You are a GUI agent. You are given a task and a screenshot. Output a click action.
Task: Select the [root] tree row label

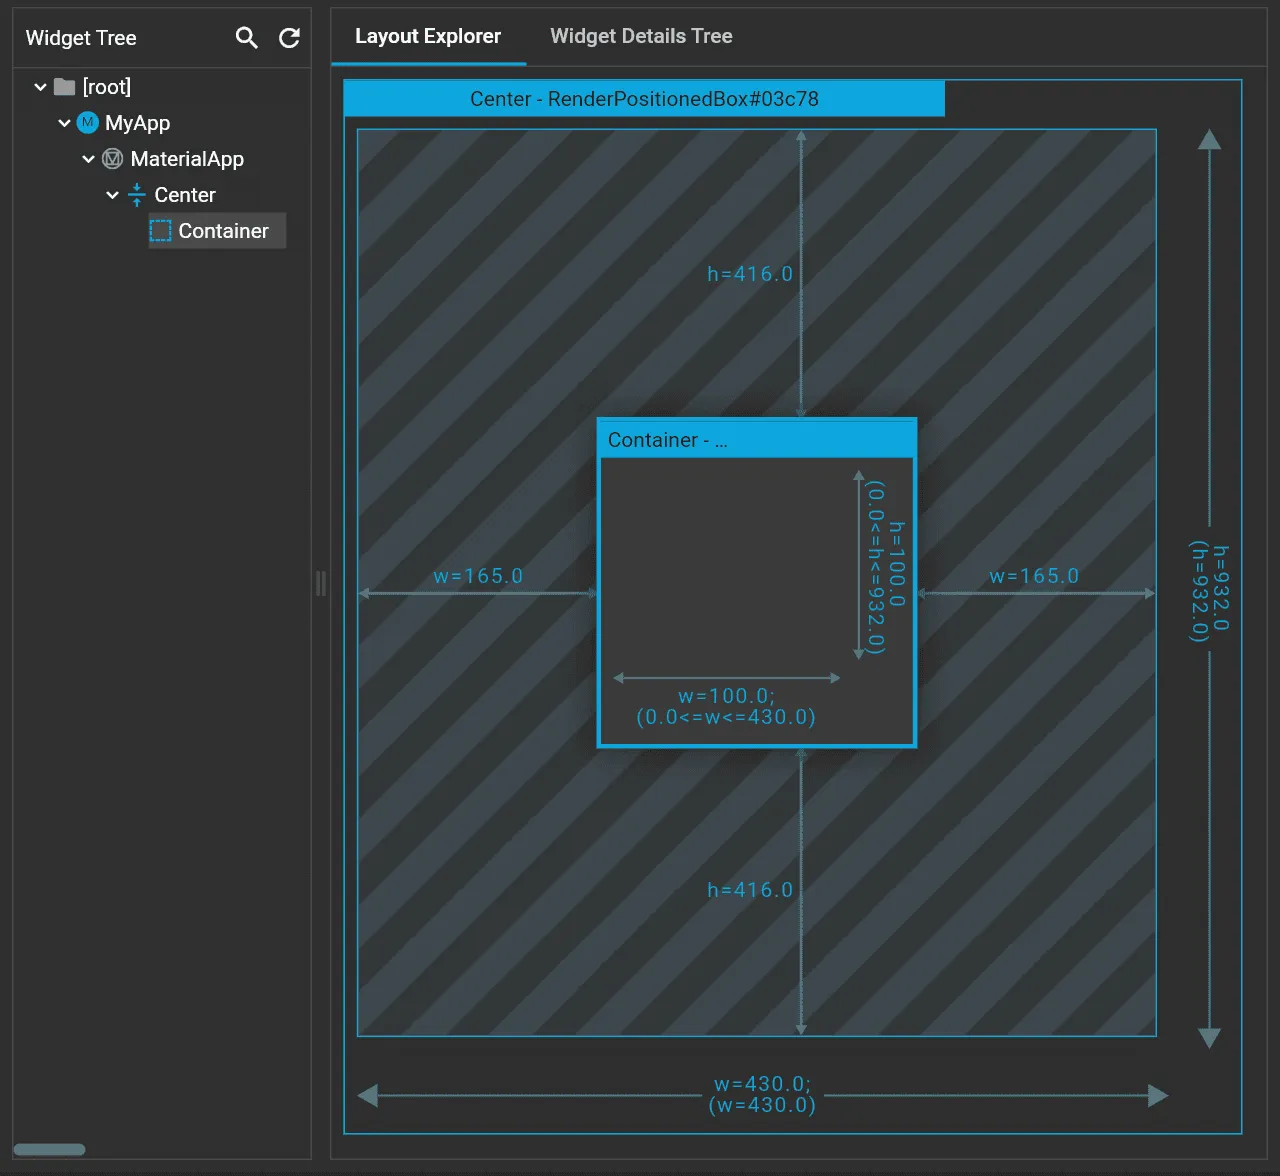pos(107,87)
